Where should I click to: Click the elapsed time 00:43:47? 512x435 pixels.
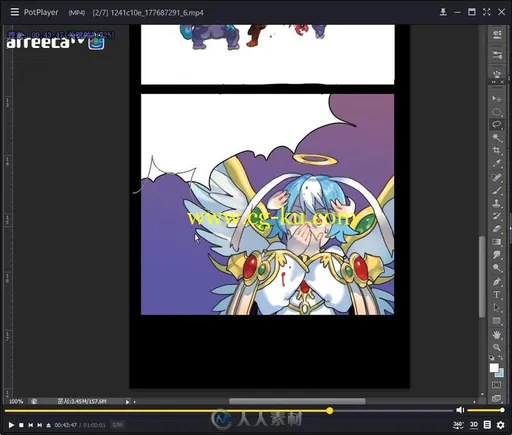tap(66, 425)
